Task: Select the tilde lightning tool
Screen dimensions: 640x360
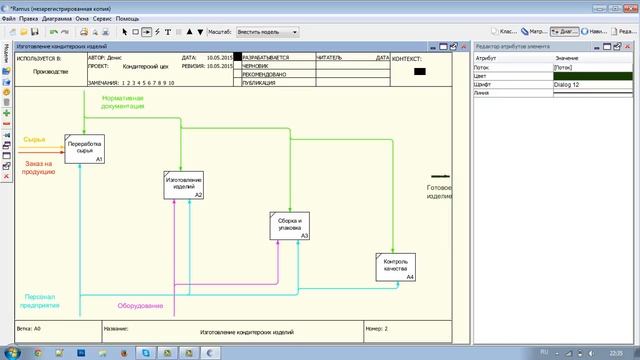Action: pyautogui.click(x=157, y=32)
